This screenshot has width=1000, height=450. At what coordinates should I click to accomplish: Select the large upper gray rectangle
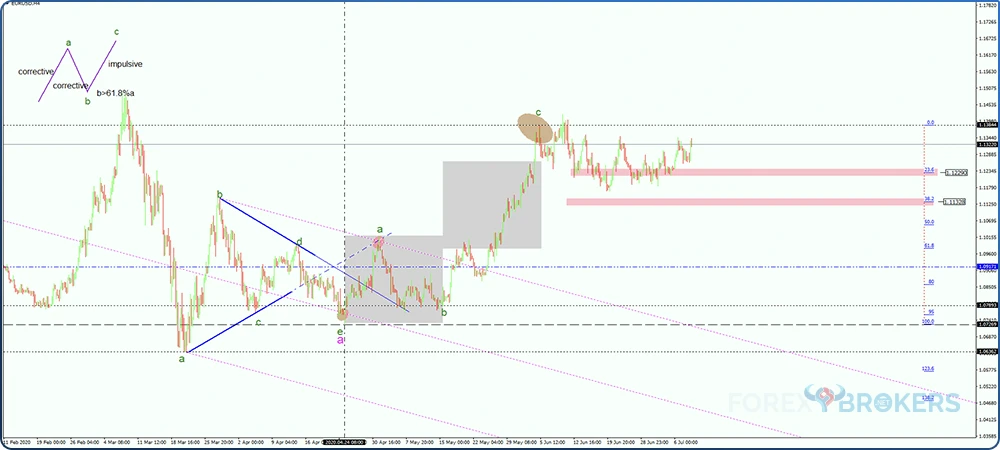point(492,205)
